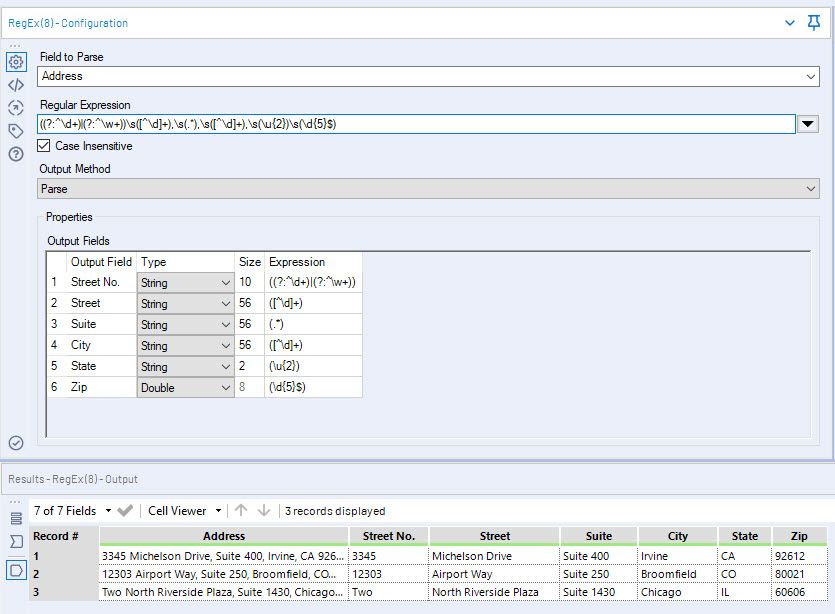Click the Help question mark icon

click(16, 154)
